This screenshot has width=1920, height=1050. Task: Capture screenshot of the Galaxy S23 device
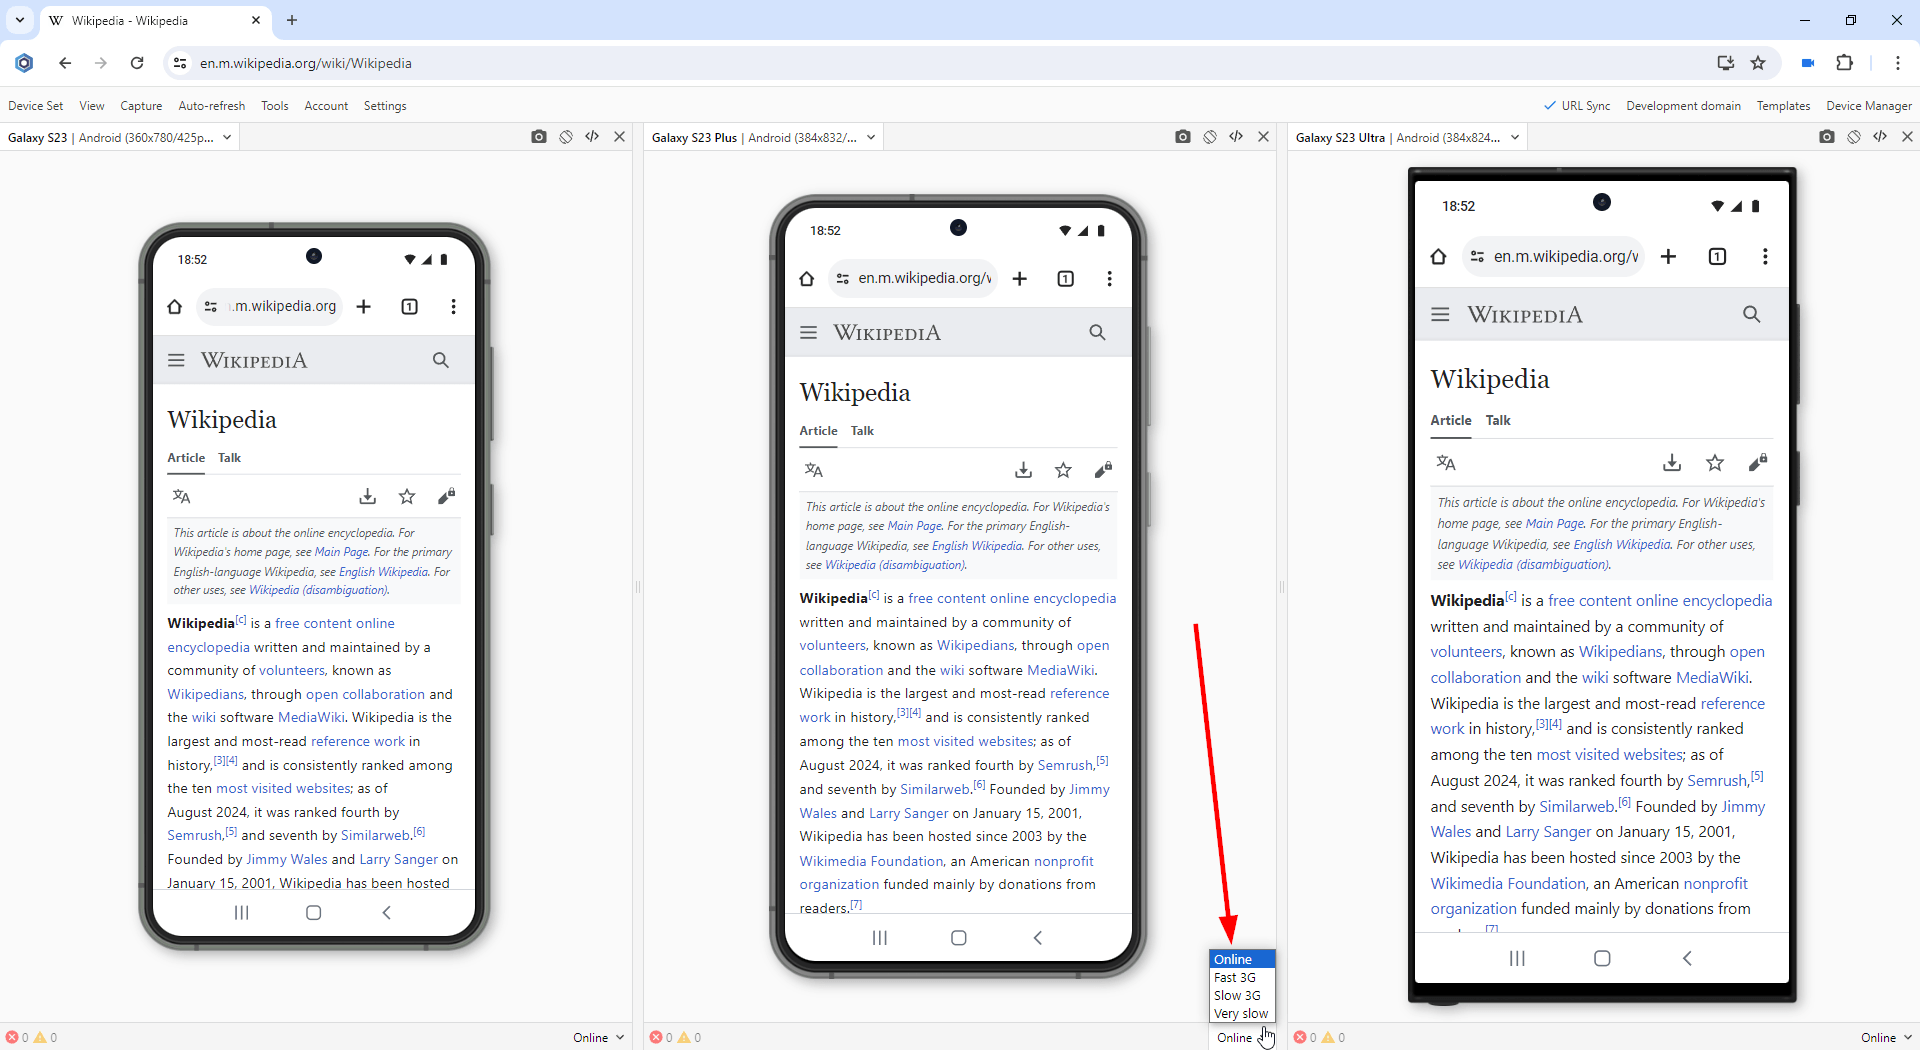[x=538, y=136]
